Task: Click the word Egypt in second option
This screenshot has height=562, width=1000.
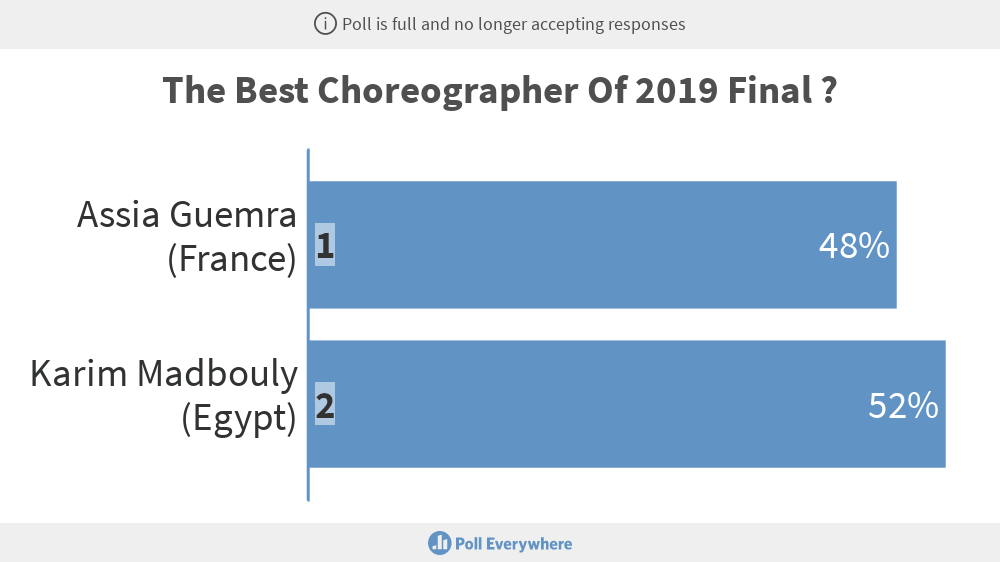Action: (239, 420)
